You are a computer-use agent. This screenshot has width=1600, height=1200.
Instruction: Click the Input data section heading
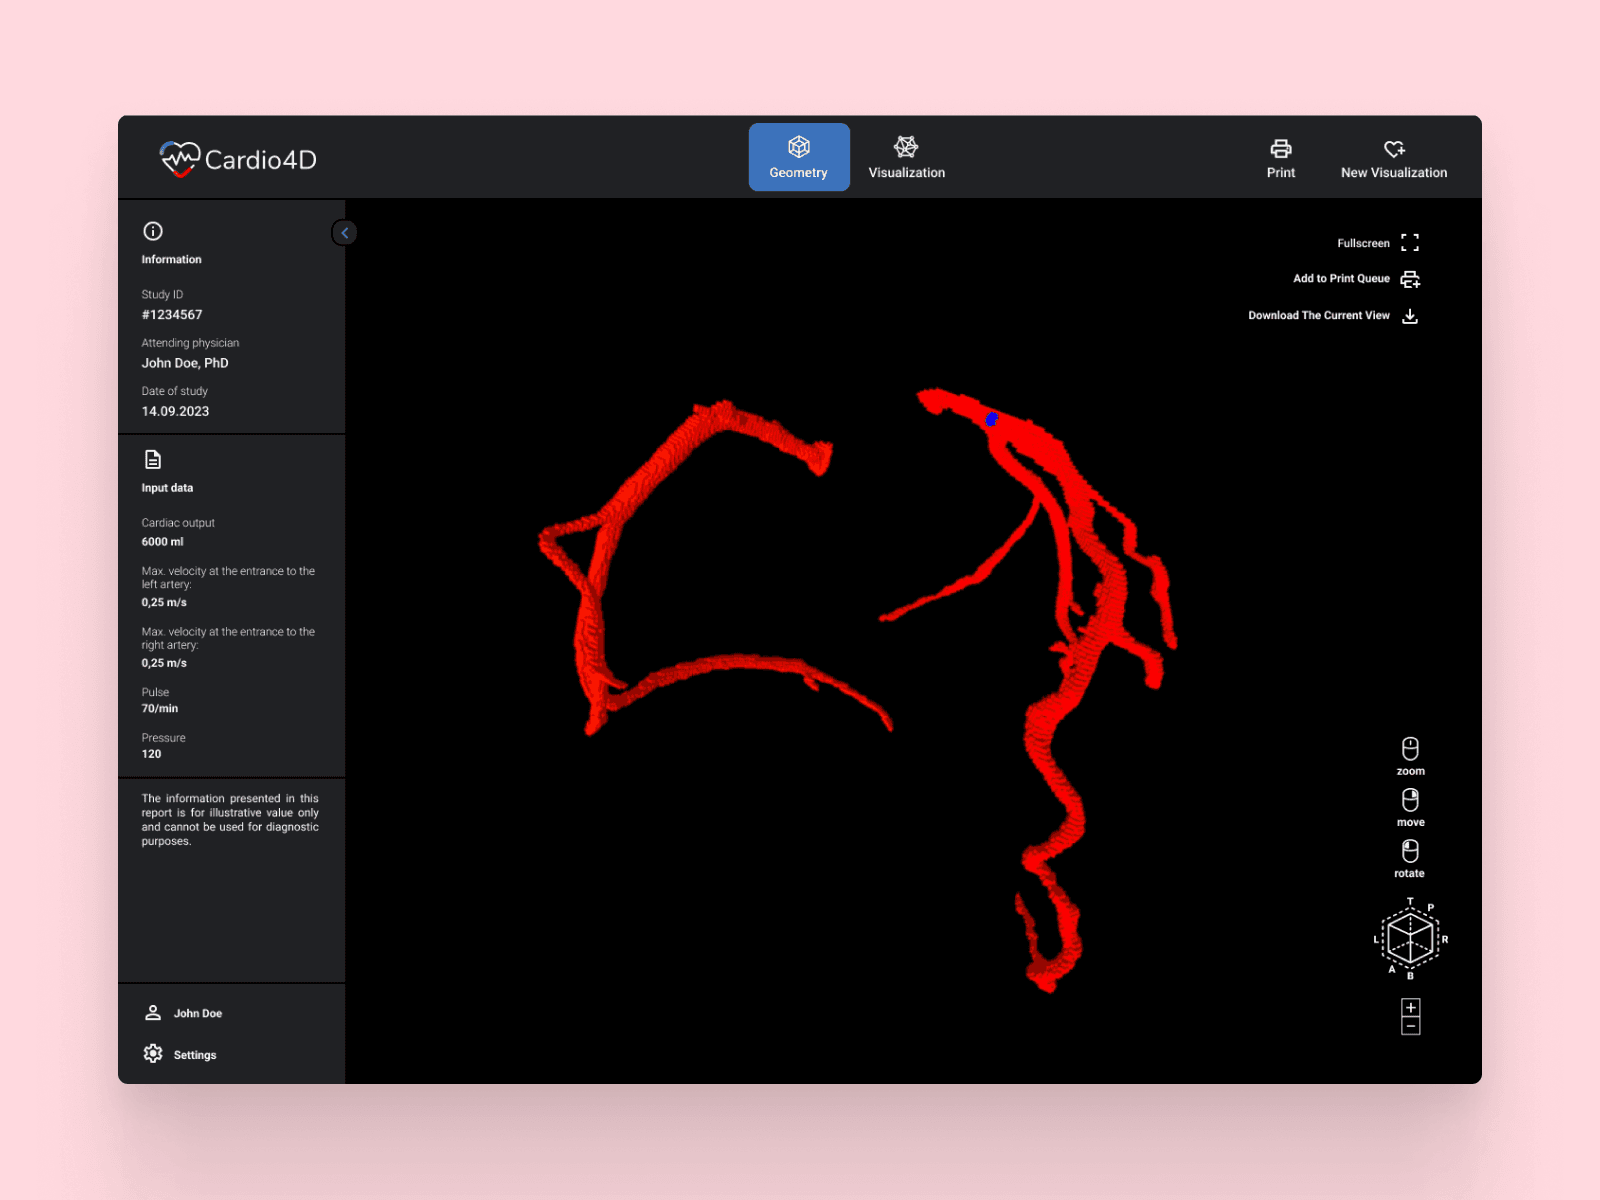pos(167,488)
